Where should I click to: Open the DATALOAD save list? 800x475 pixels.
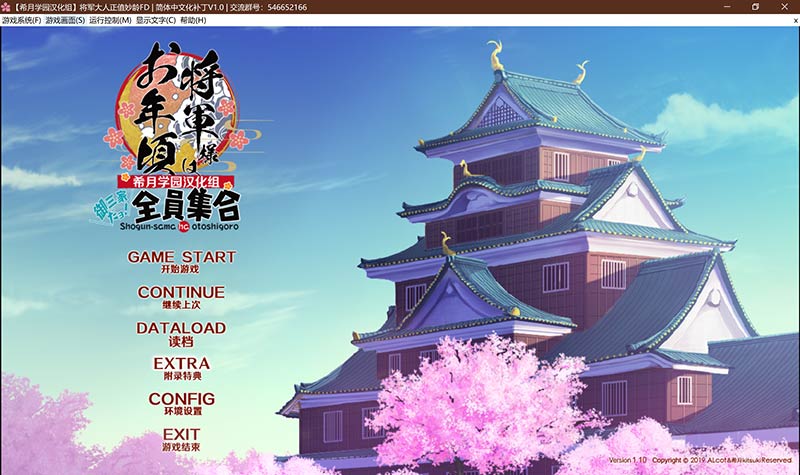[x=181, y=331]
